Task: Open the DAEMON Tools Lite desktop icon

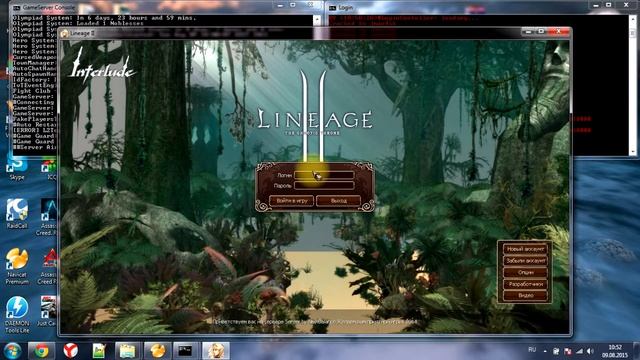Action: click(x=17, y=314)
